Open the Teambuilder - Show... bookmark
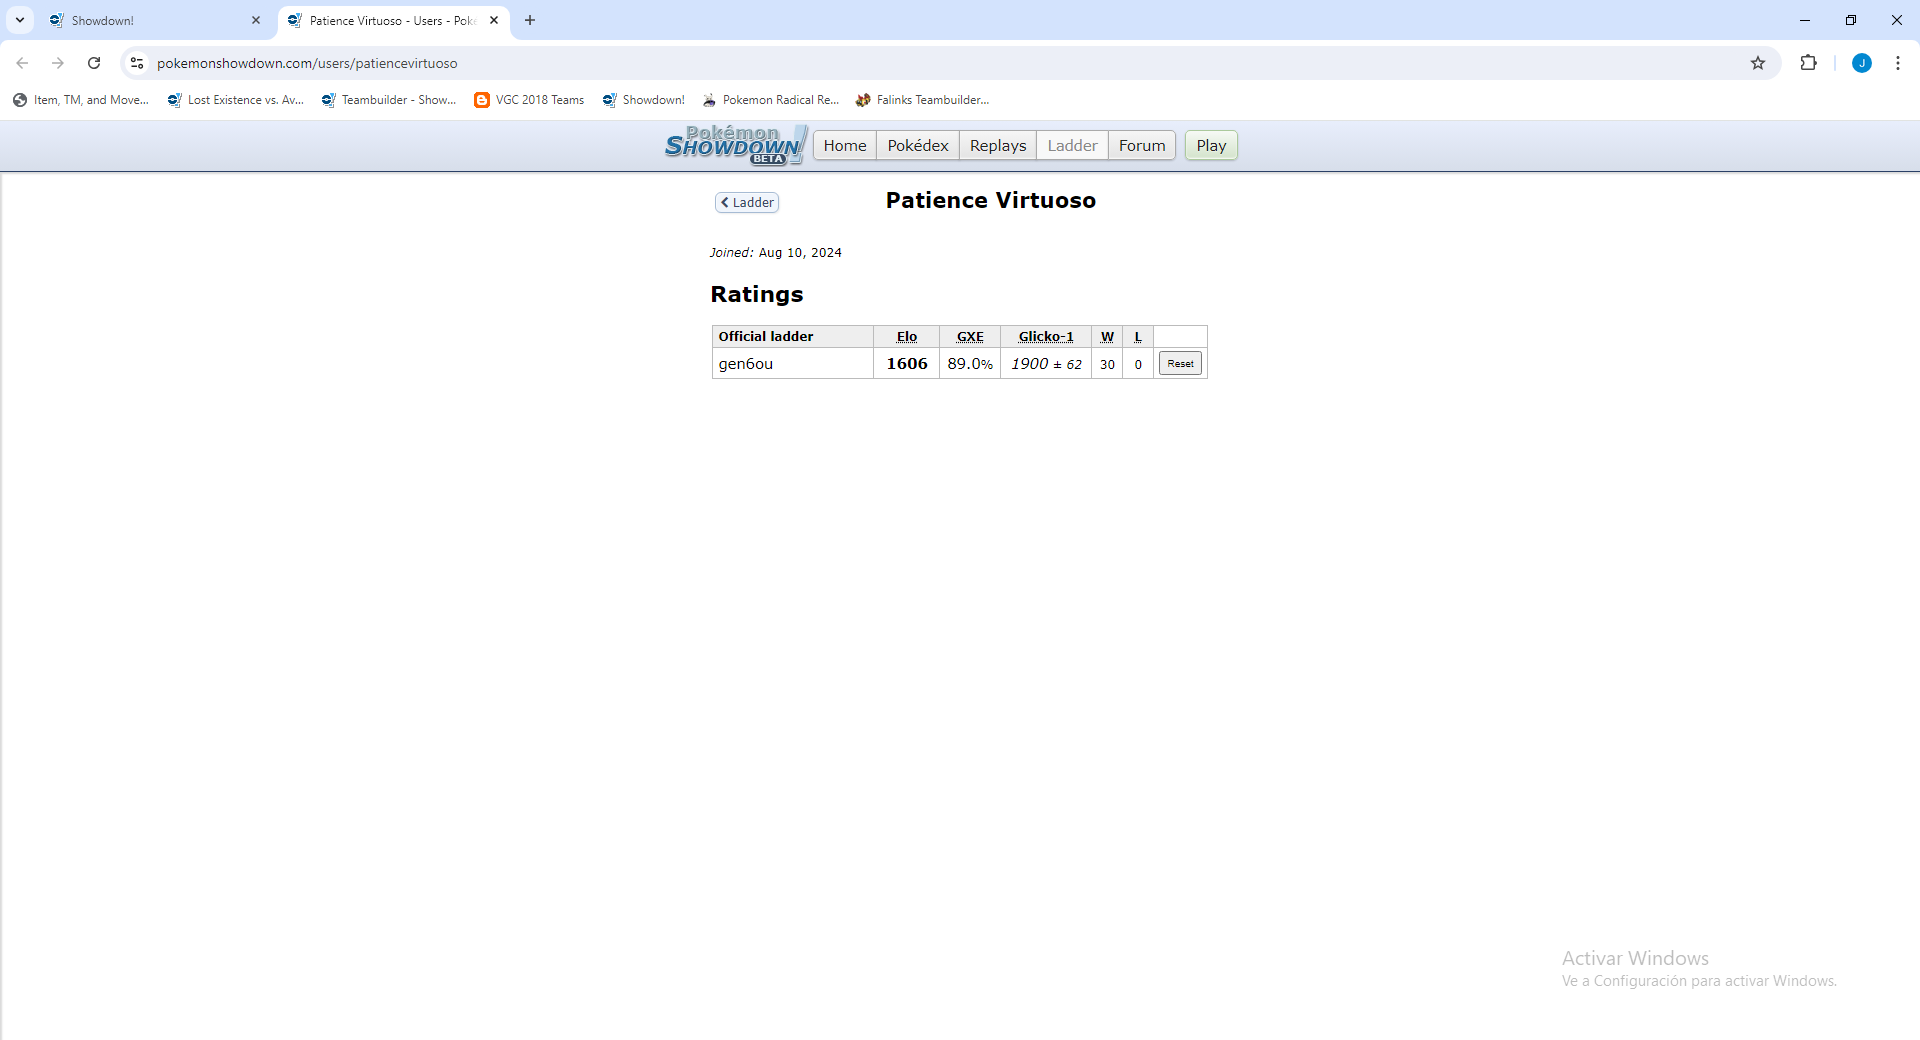The width and height of the screenshot is (1920, 1040). [x=389, y=100]
